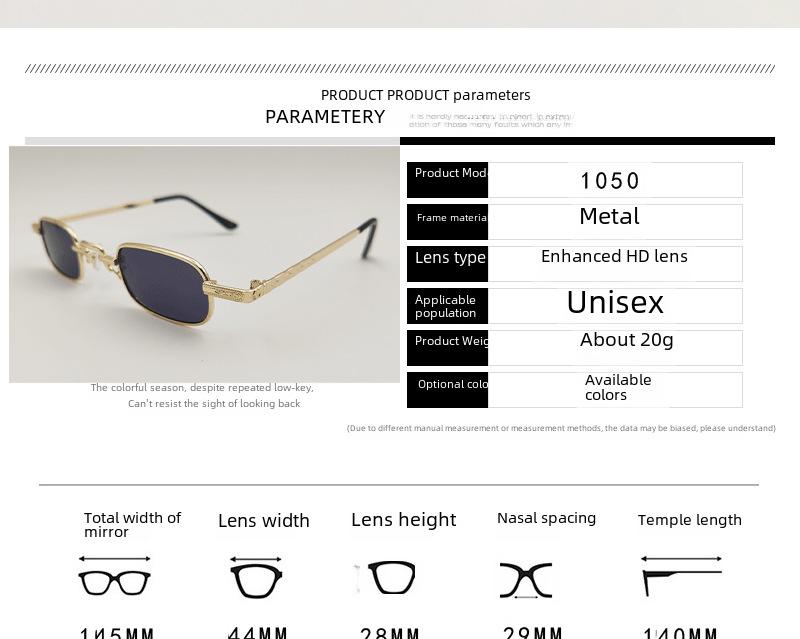Click the gold sunglasses product photo
This screenshot has height=639, width=800.
204,264
